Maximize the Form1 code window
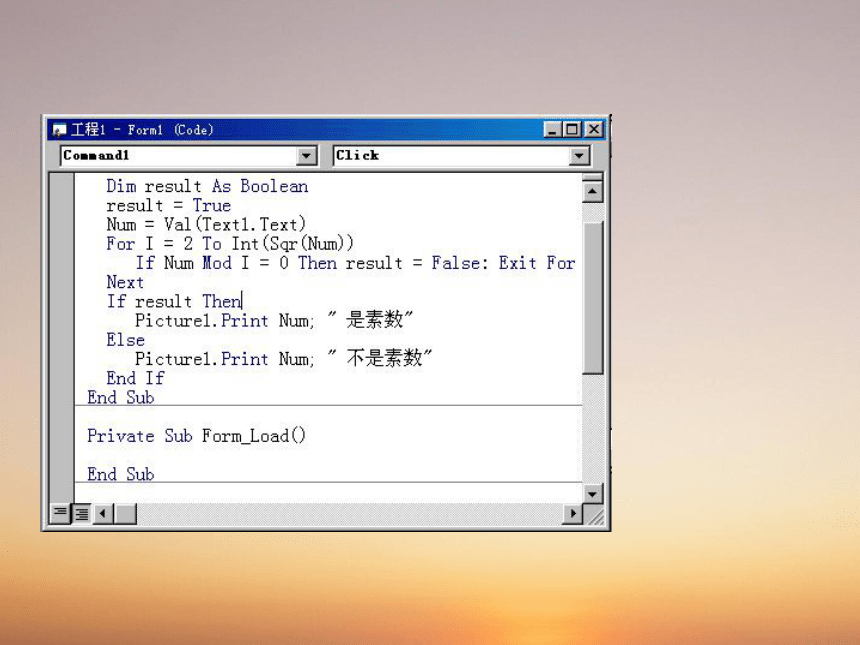 572,129
